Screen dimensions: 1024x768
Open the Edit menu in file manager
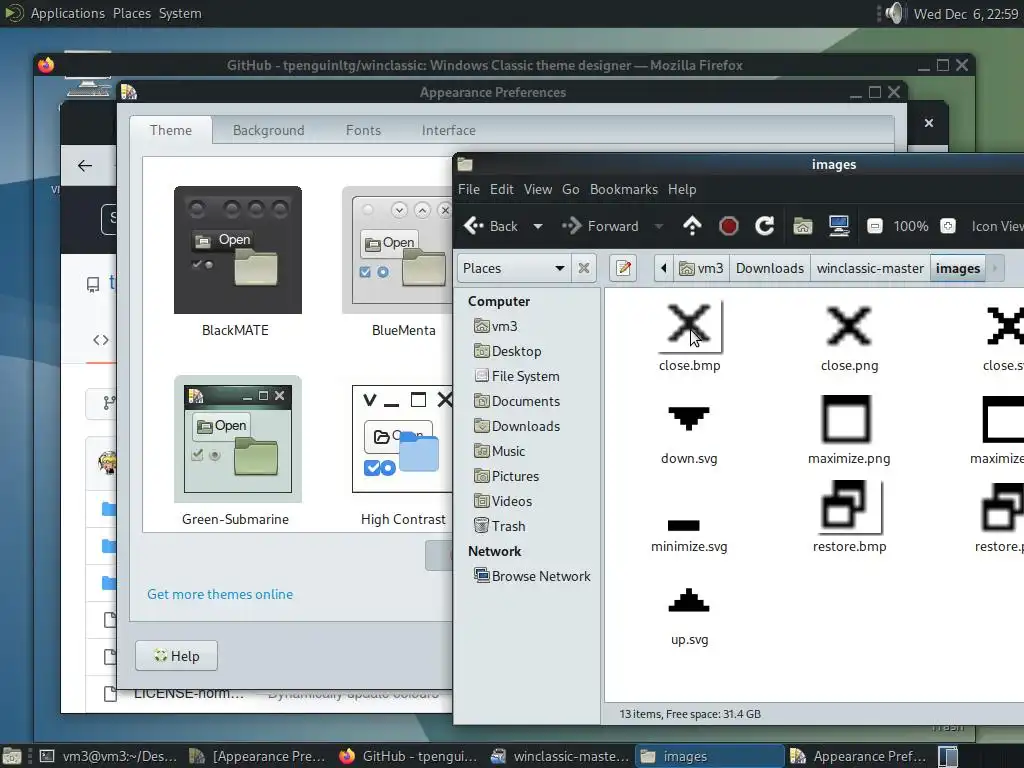(502, 189)
